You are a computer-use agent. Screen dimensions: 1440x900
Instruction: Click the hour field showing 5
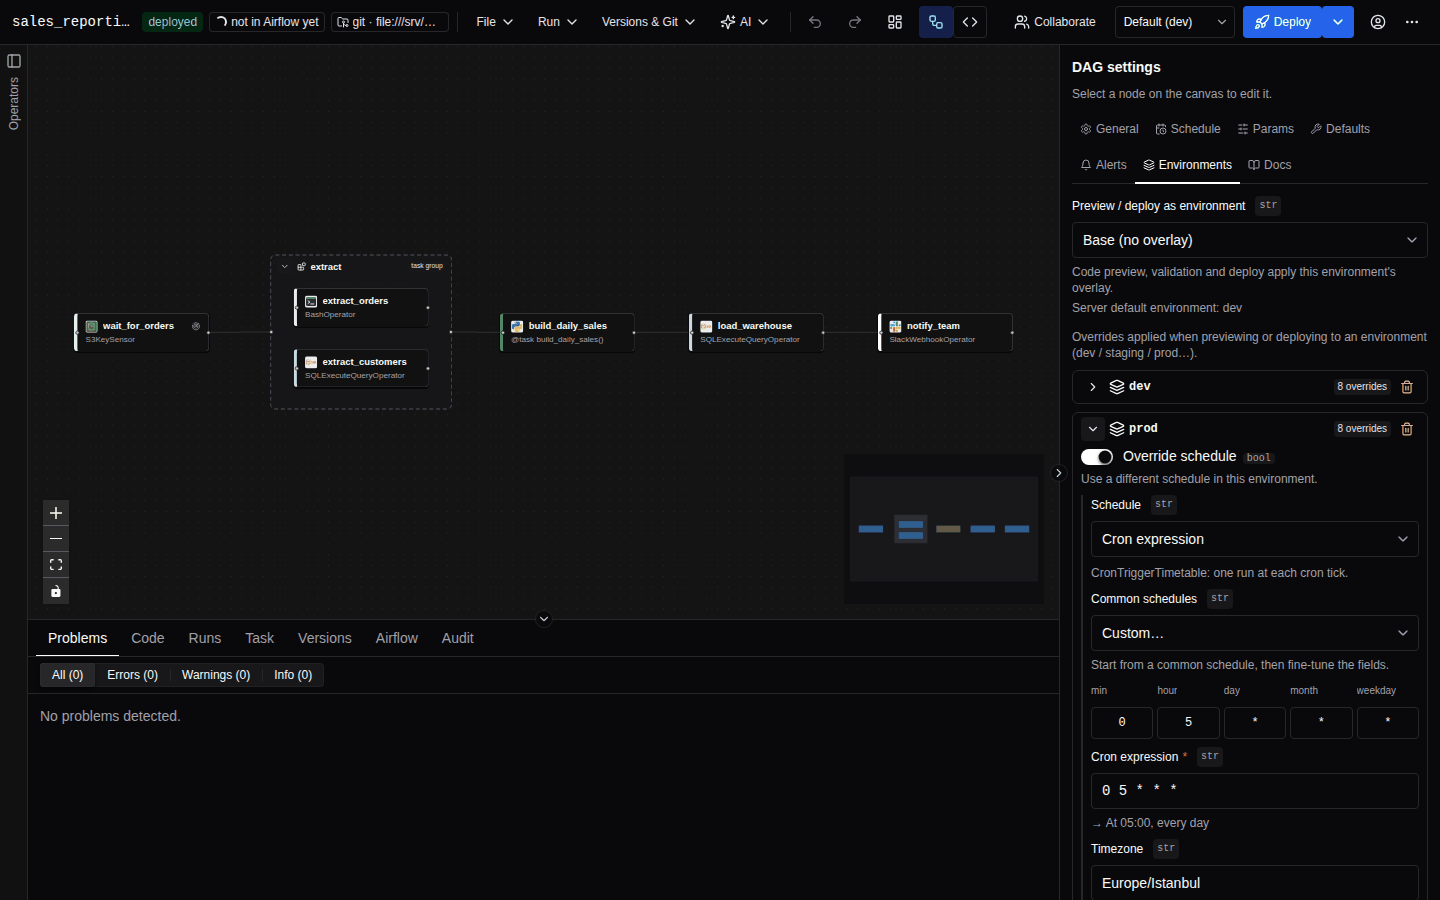coord(1188,722)
